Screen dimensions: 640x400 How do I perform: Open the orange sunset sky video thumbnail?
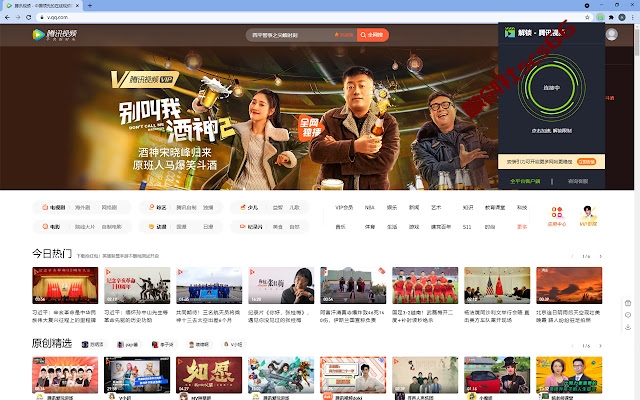point(569,285)
